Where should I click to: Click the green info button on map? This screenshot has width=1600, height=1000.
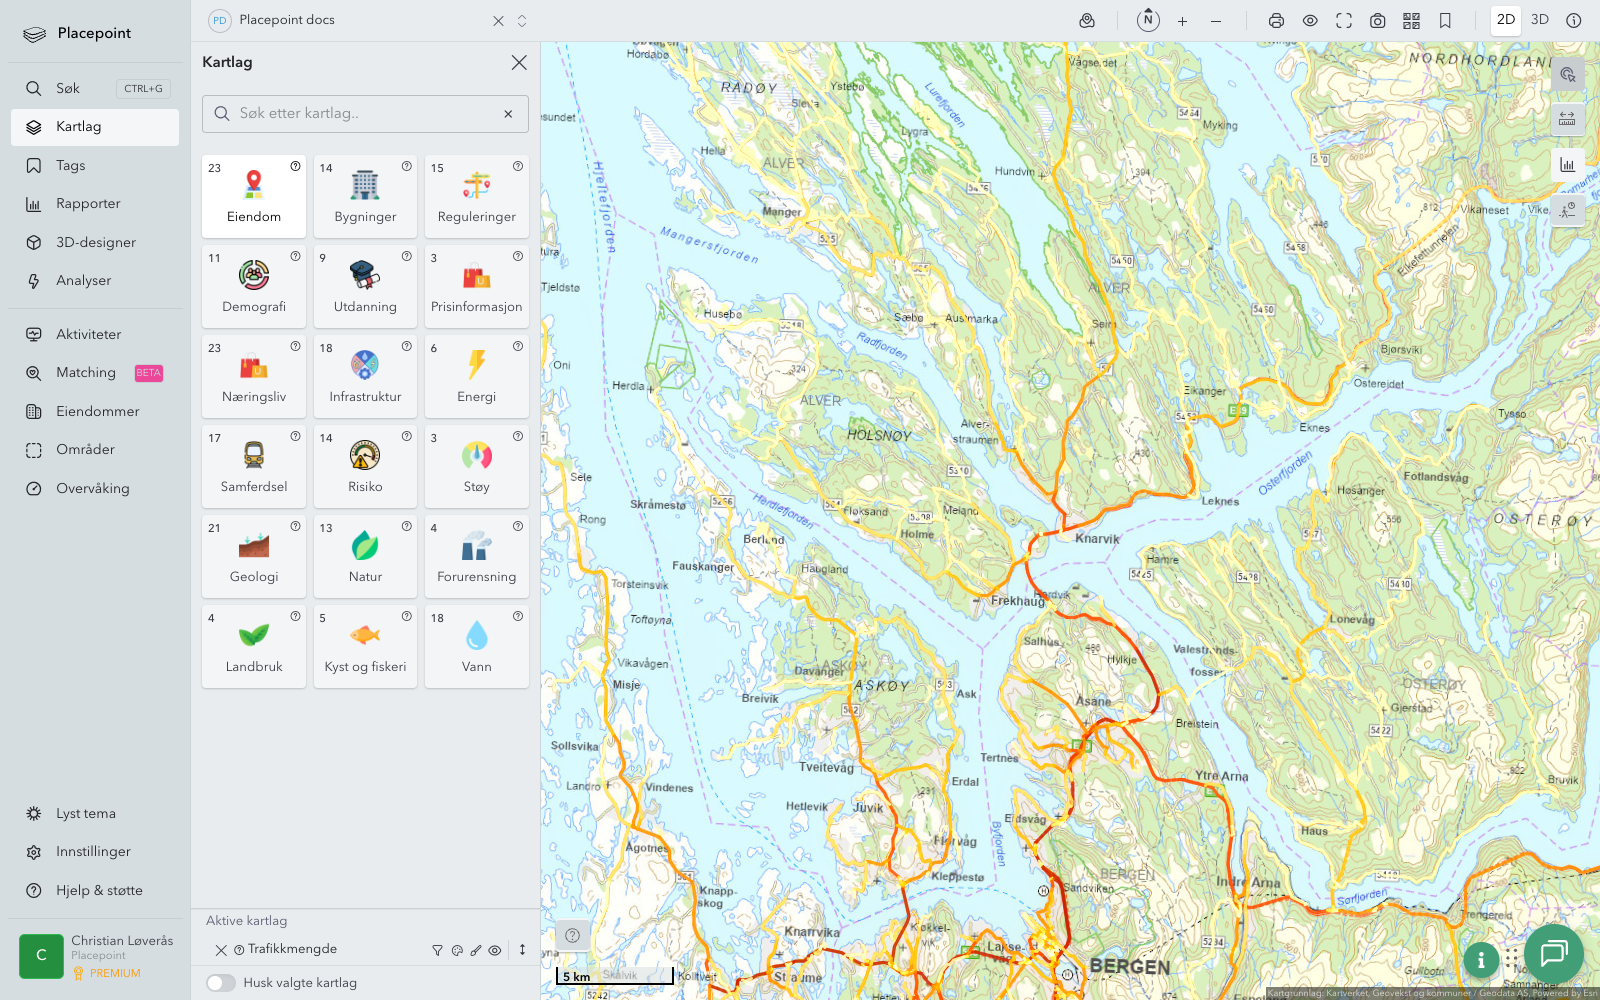(1481, 960)
